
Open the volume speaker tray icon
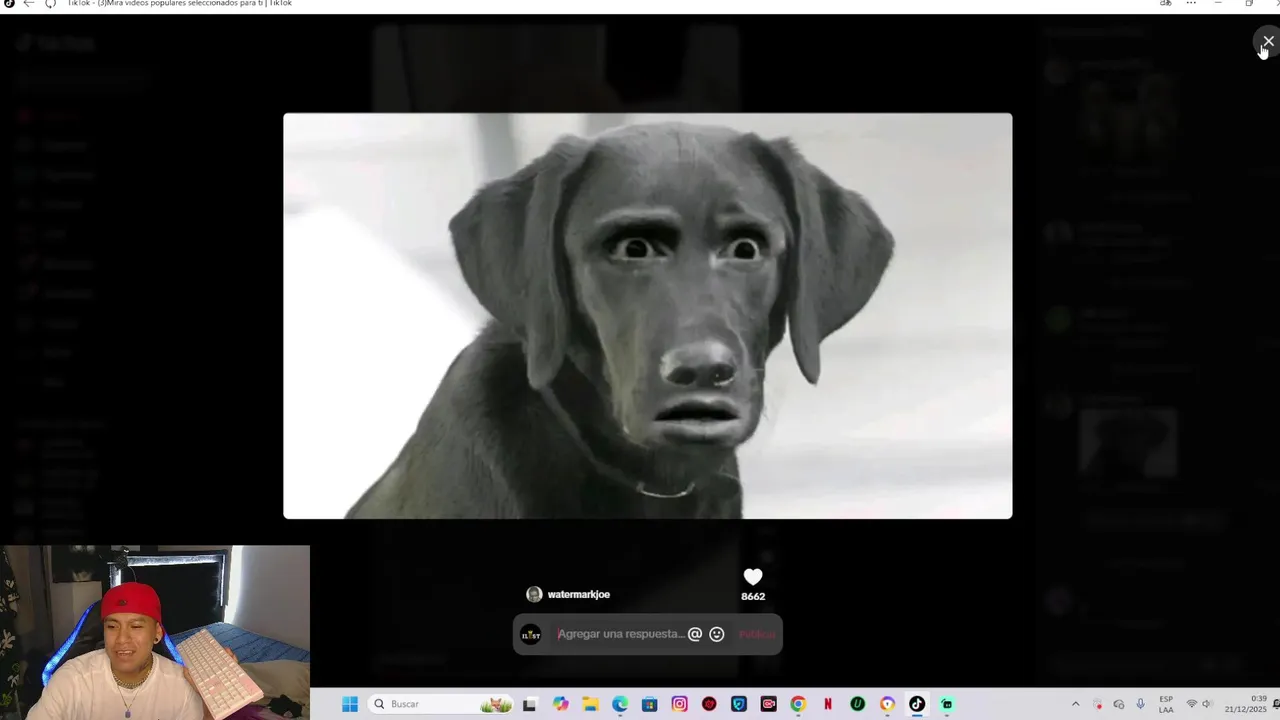(x=1207, y=704)
